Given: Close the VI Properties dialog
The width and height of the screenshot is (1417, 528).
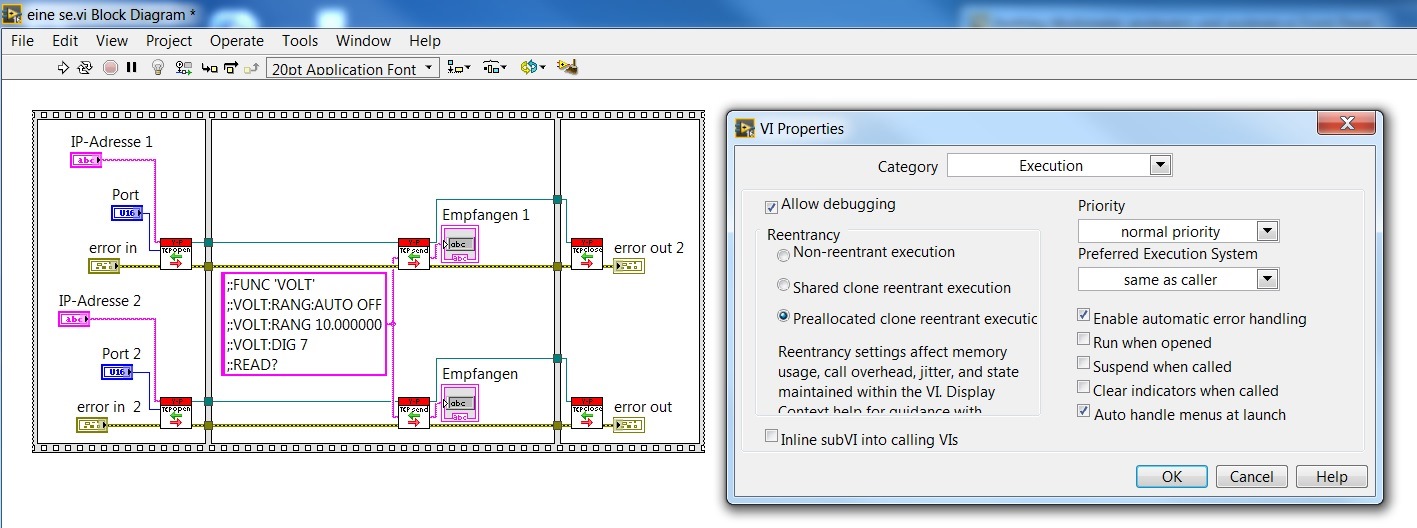Looking at the screenshot, I should pos(1345,123).
